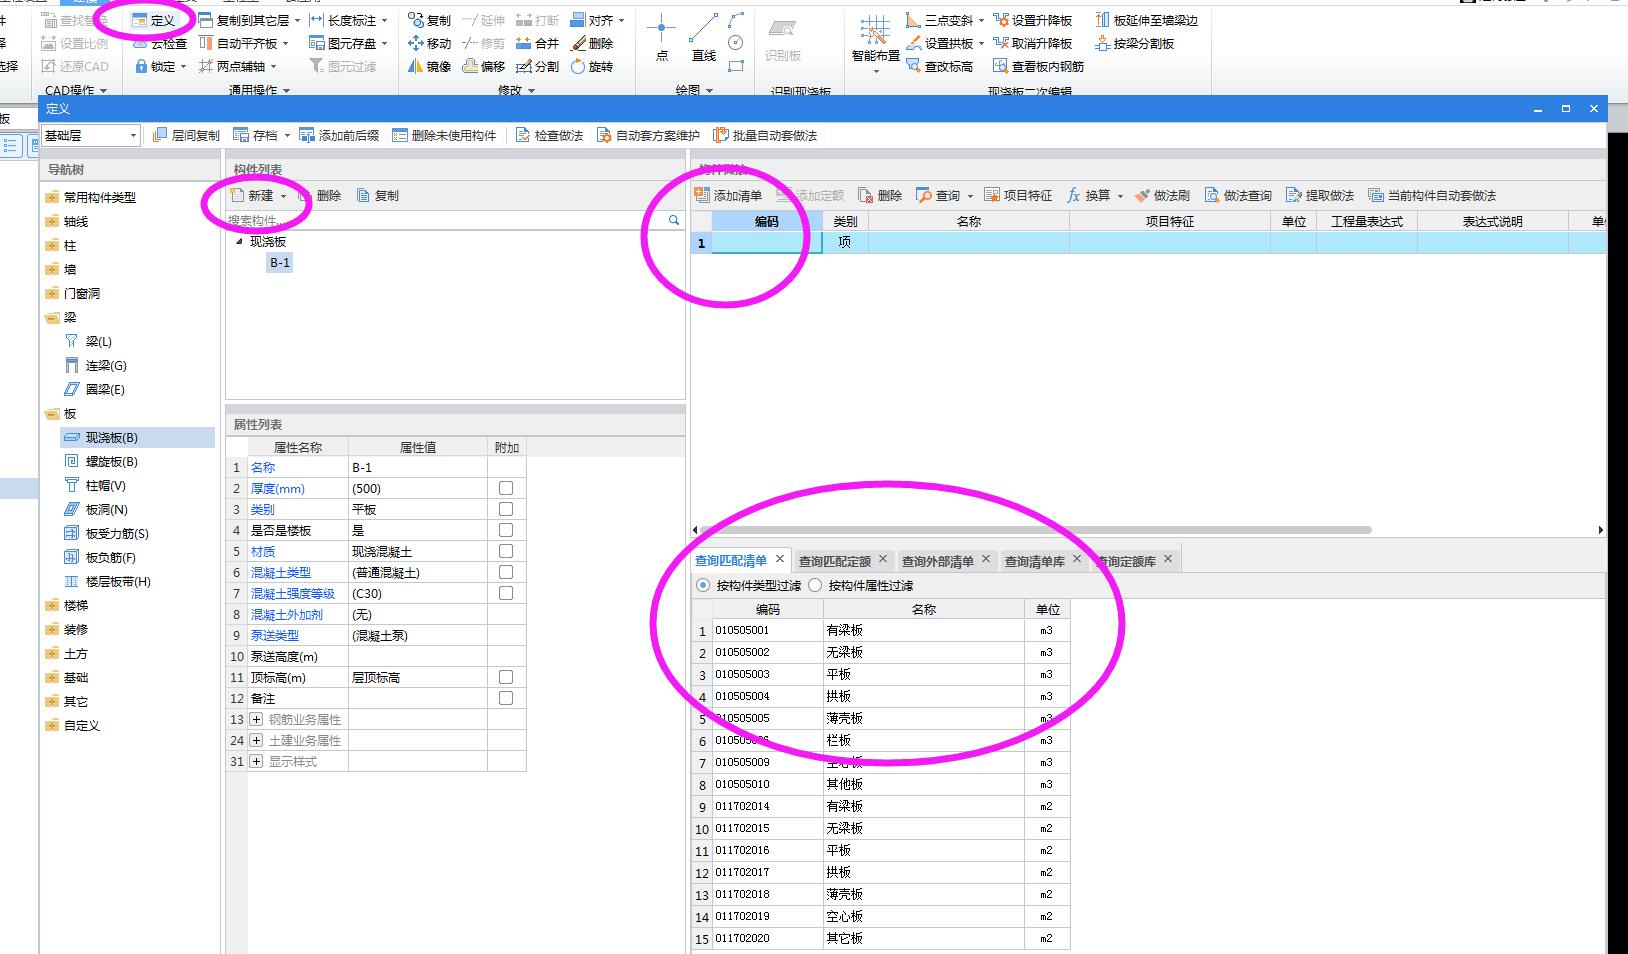1628x954 pixels.
Task: Select the 分割 split tool
Action: pyautogui.click(x=537, y=66)
